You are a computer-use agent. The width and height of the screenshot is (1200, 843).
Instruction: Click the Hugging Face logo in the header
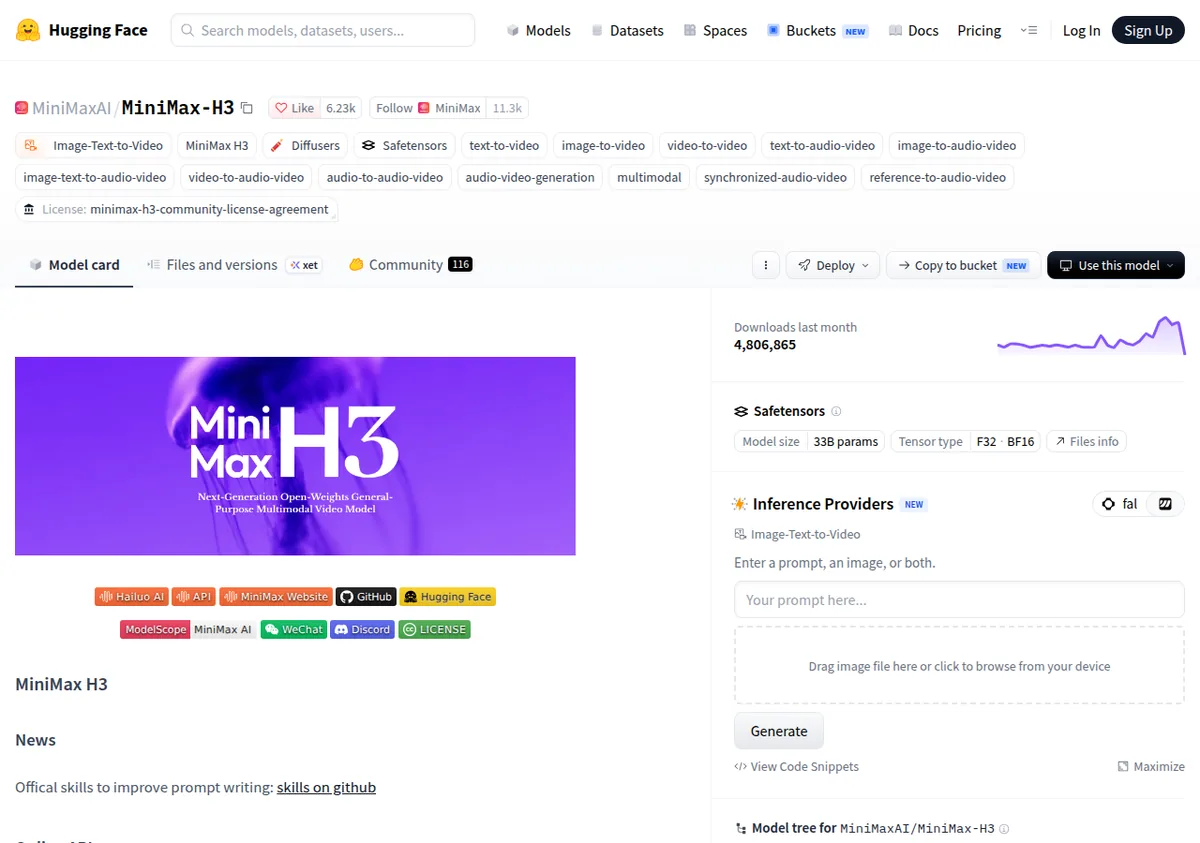click(x=82, y=30)
